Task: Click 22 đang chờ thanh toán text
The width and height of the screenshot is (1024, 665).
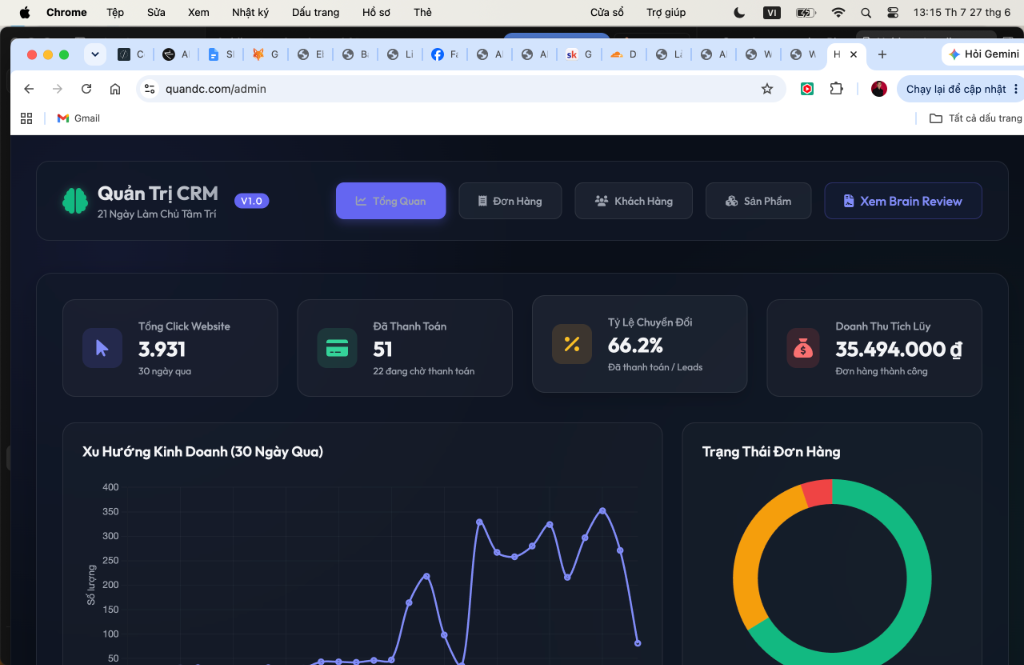Action: pos(424,371)
